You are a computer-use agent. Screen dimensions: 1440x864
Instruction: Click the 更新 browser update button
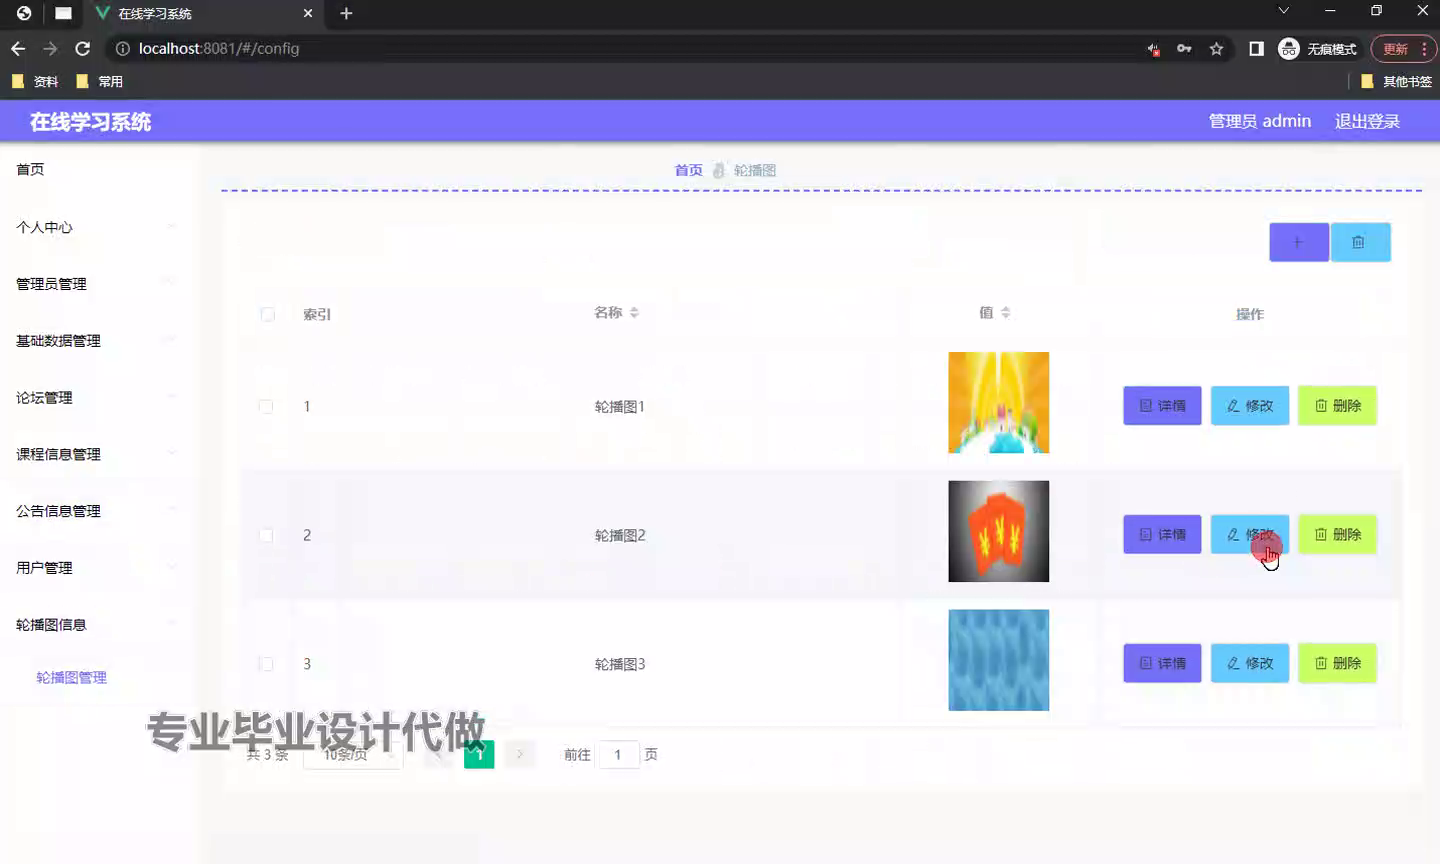1403,48
